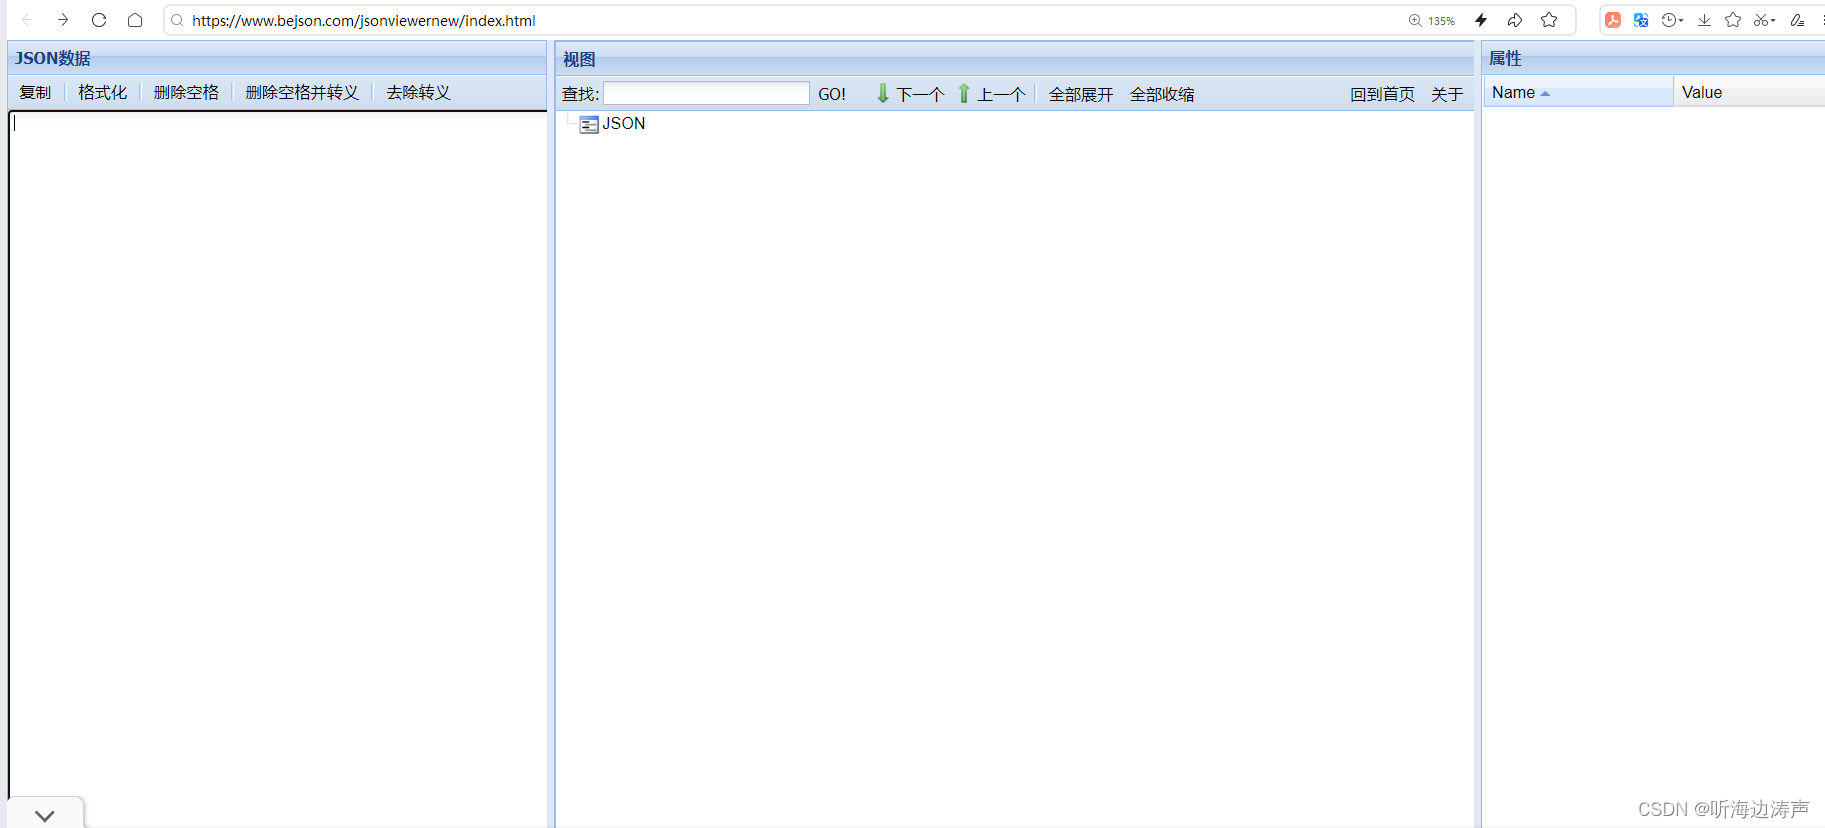Click the JSON数据 panel header
Screen dimensions: 1825x828
pyautogui.click(x=277, y=58)
